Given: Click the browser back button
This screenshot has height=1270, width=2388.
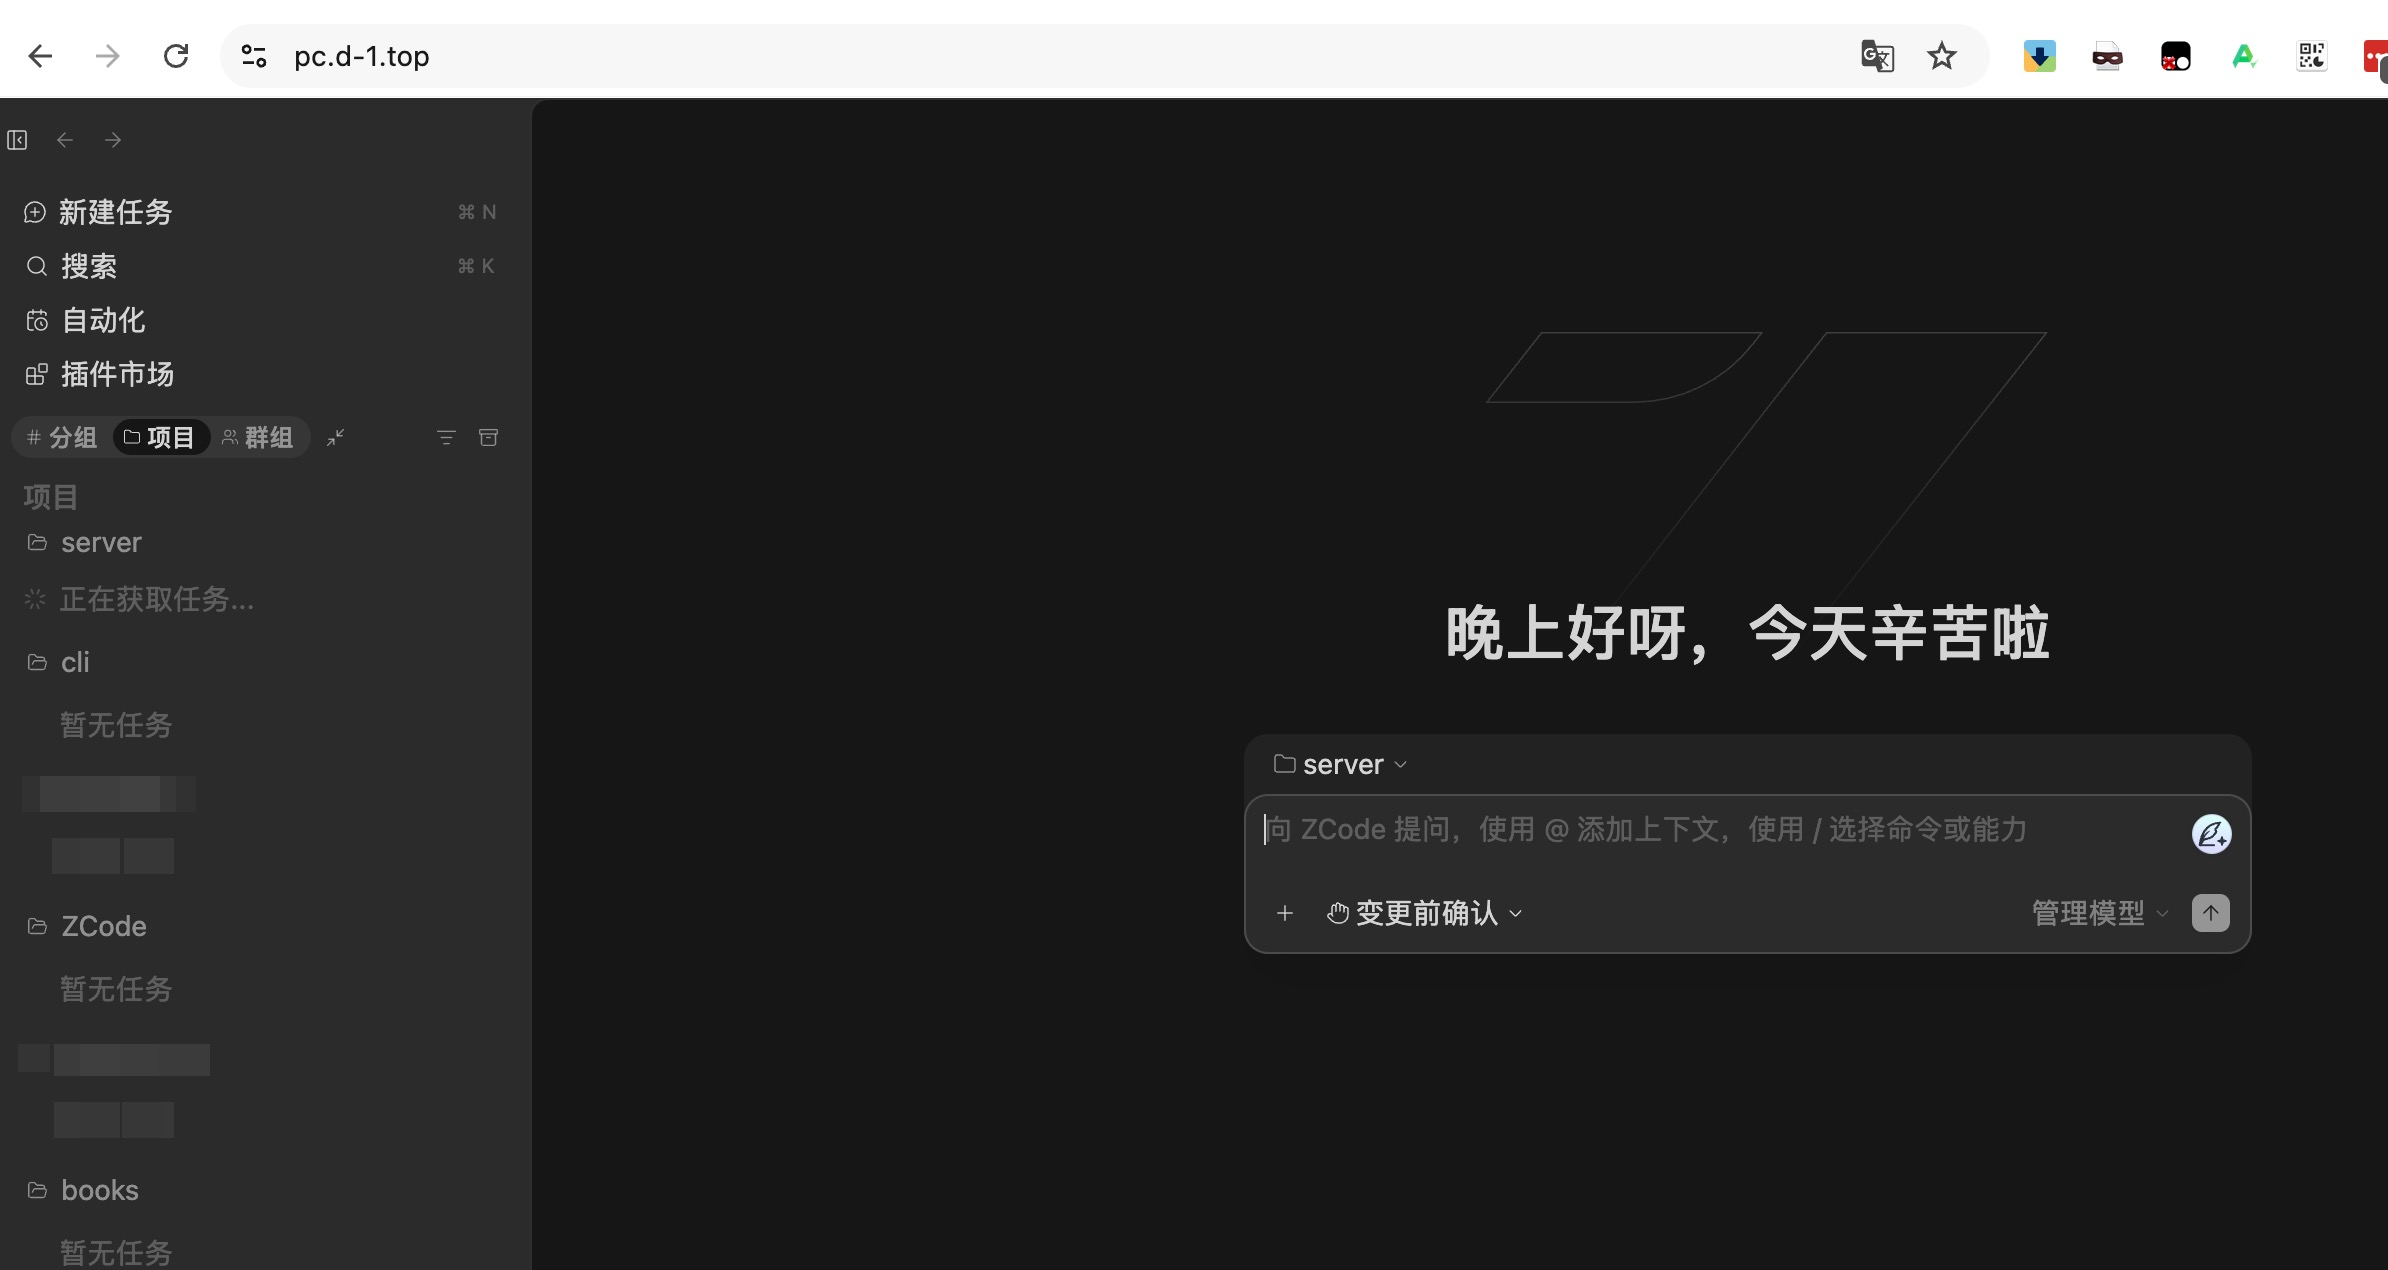Looking at the screenshot, I should 40,56.
